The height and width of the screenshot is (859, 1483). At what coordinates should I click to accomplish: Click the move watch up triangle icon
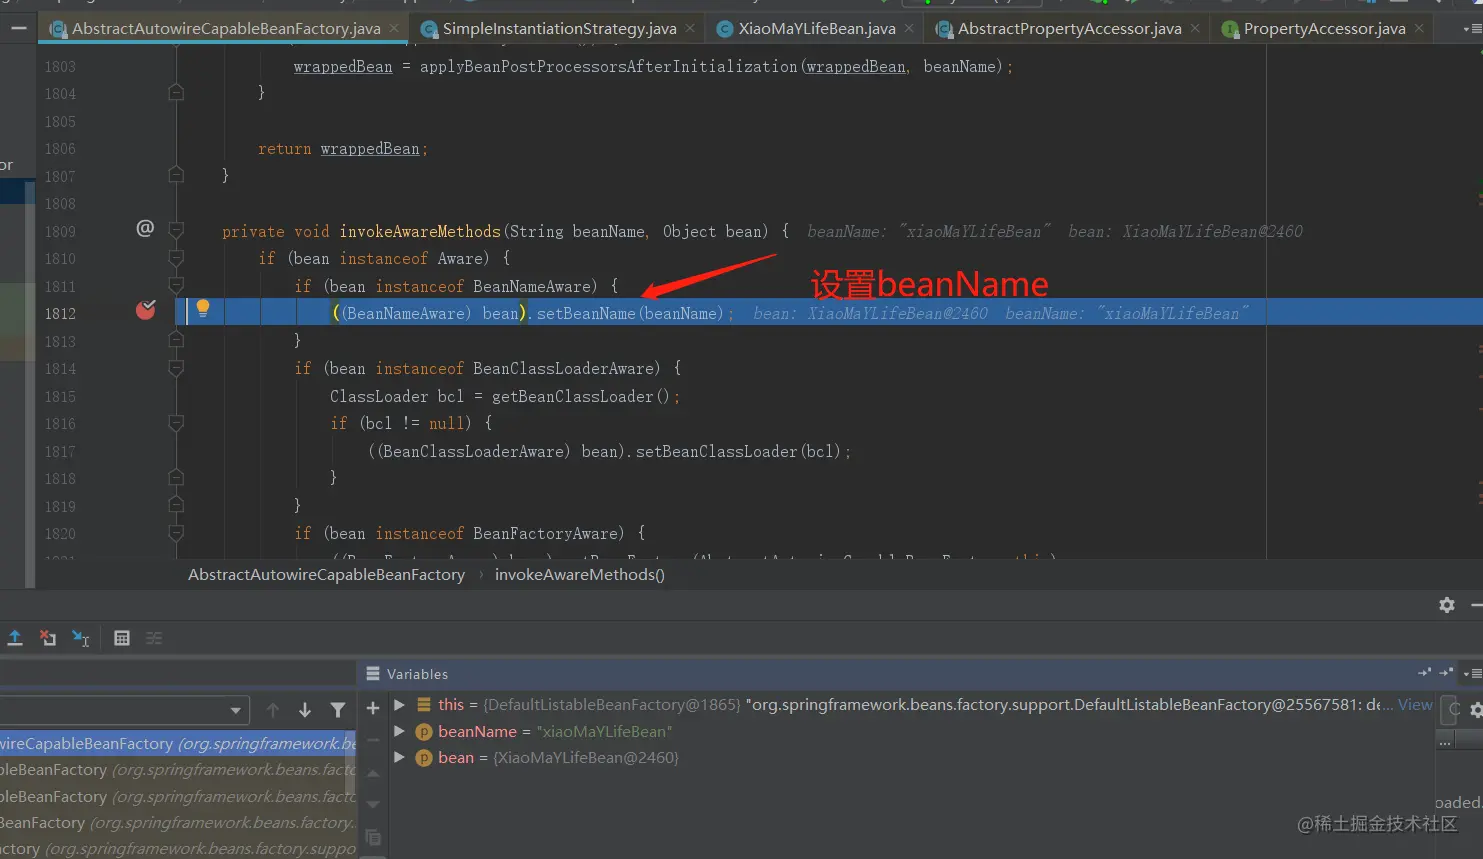373,773
